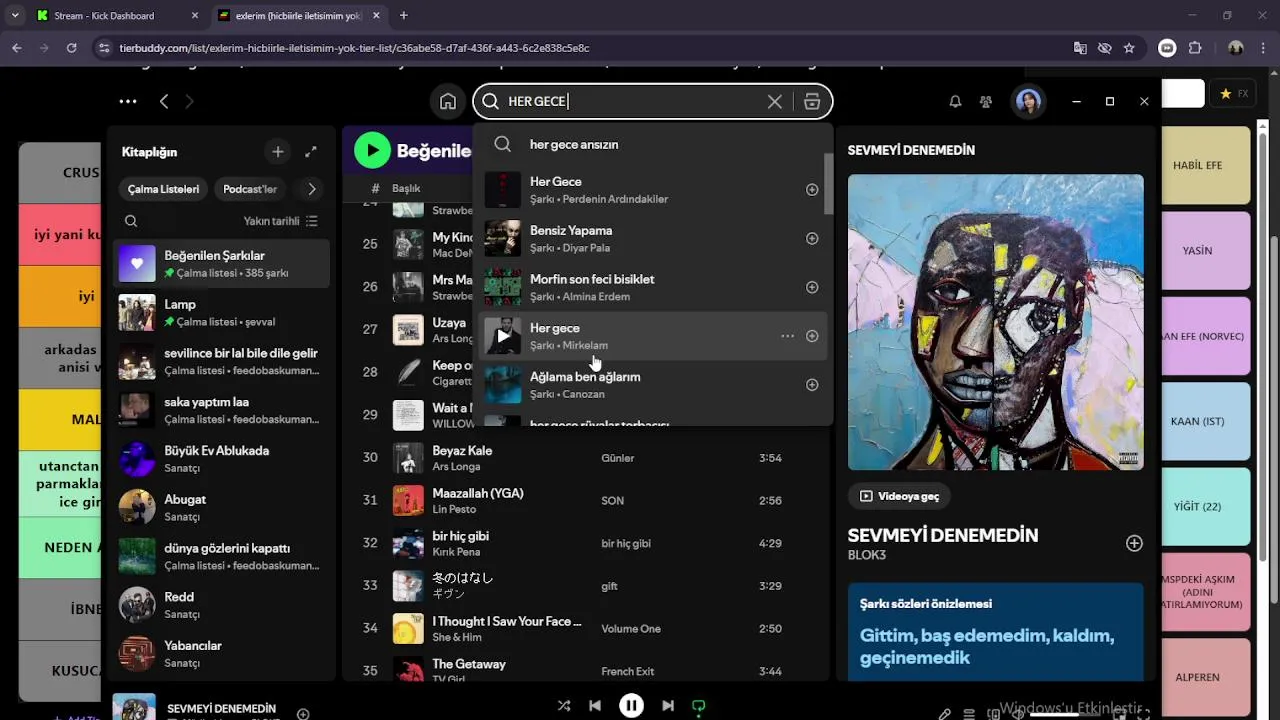
Task: Open Spotify three-dots main menu
Action: coord(128,101)
